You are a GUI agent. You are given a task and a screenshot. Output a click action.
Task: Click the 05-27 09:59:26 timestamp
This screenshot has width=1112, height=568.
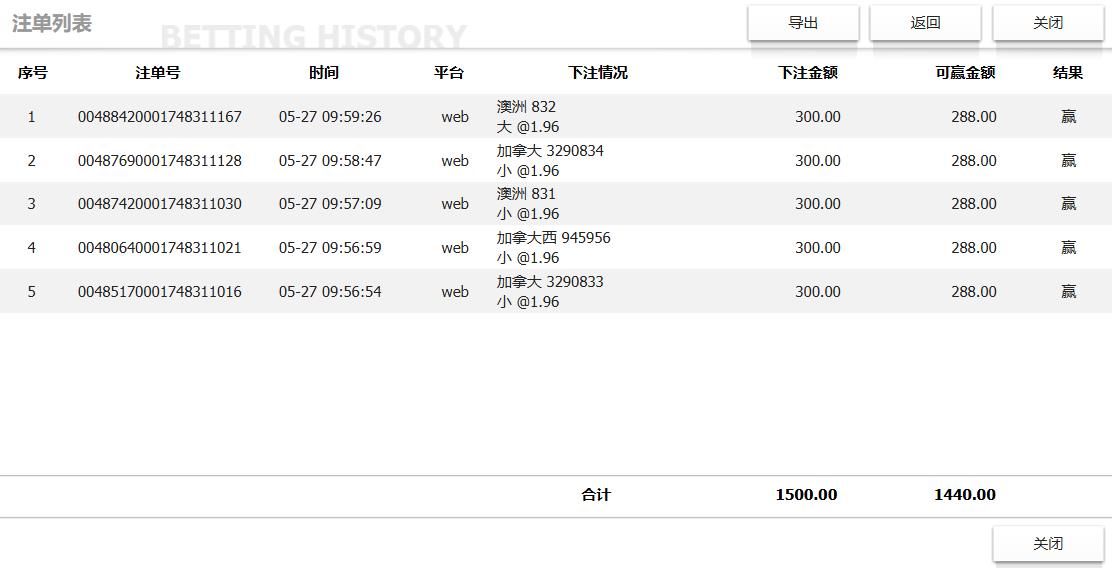click(330, 117)
